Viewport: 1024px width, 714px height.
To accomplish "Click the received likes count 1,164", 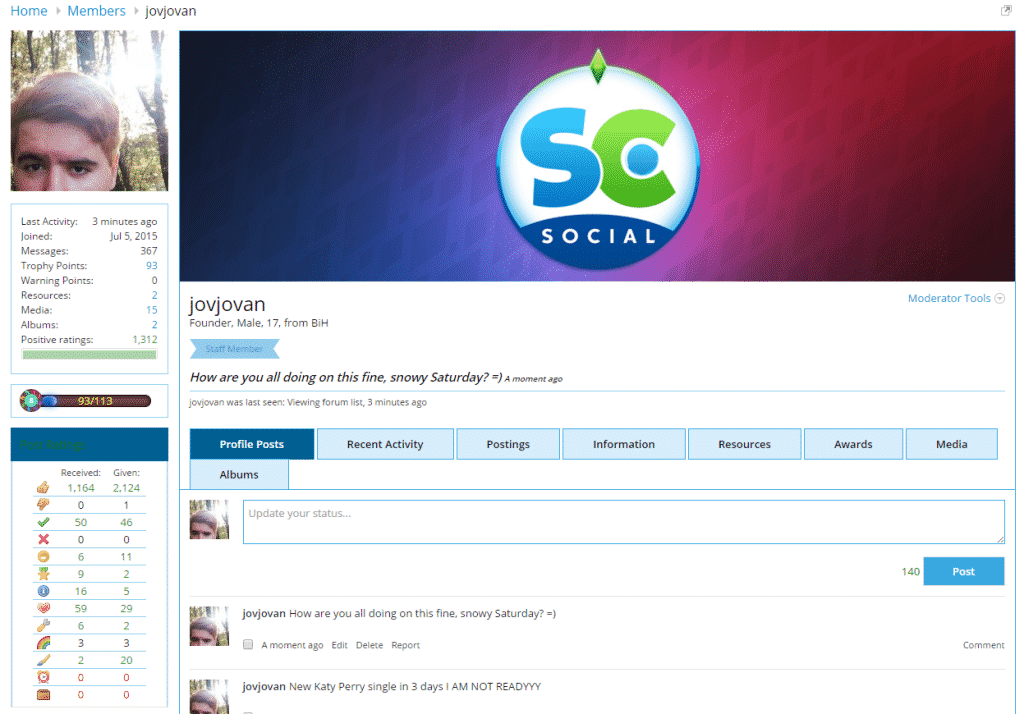I will (81, 488).
